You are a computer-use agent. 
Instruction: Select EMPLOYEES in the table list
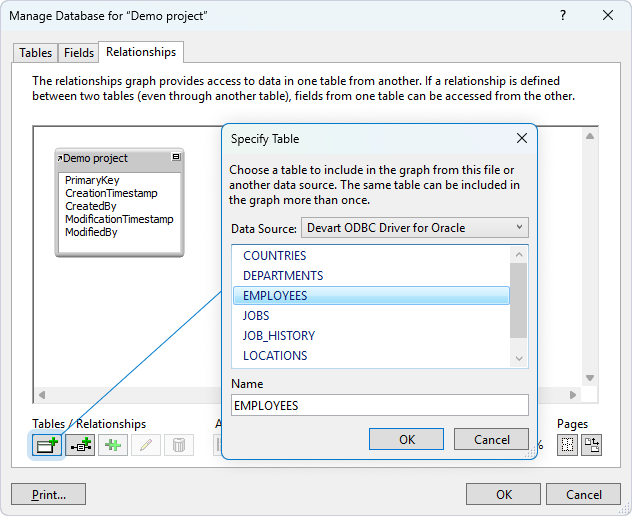[371, 295]
